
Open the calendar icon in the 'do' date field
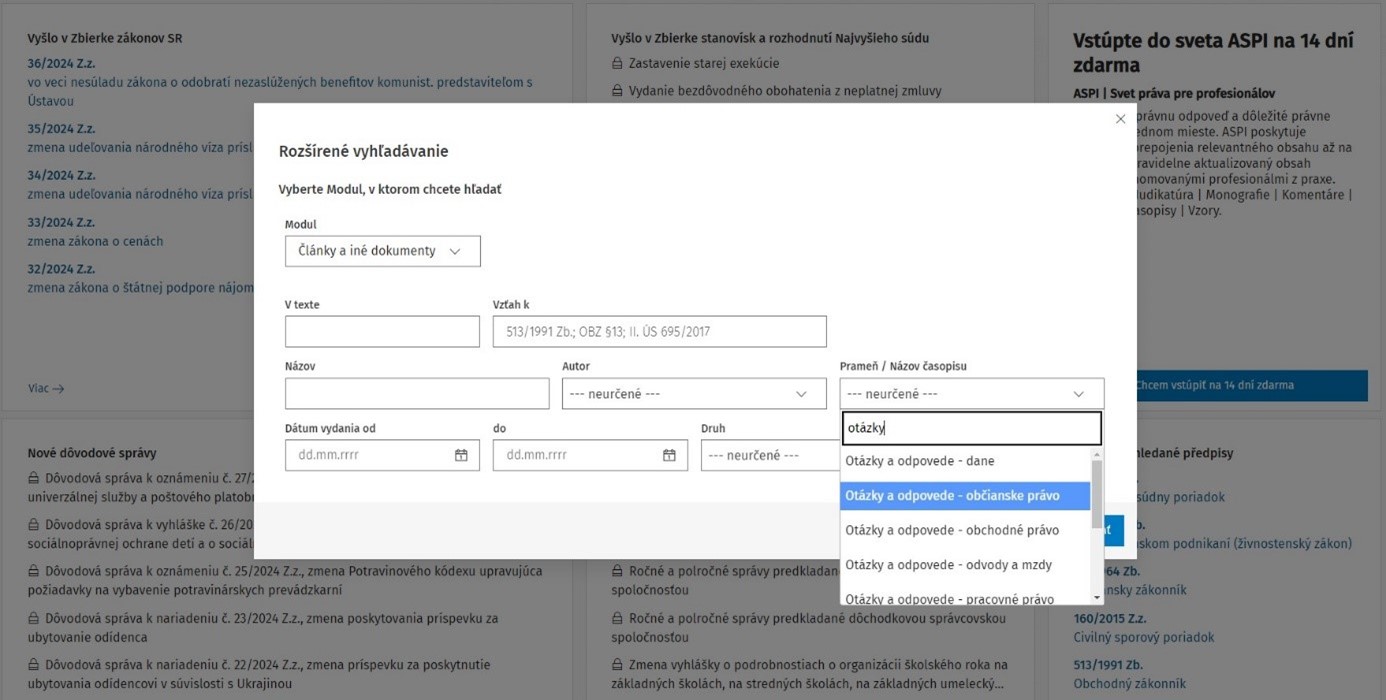669,455
